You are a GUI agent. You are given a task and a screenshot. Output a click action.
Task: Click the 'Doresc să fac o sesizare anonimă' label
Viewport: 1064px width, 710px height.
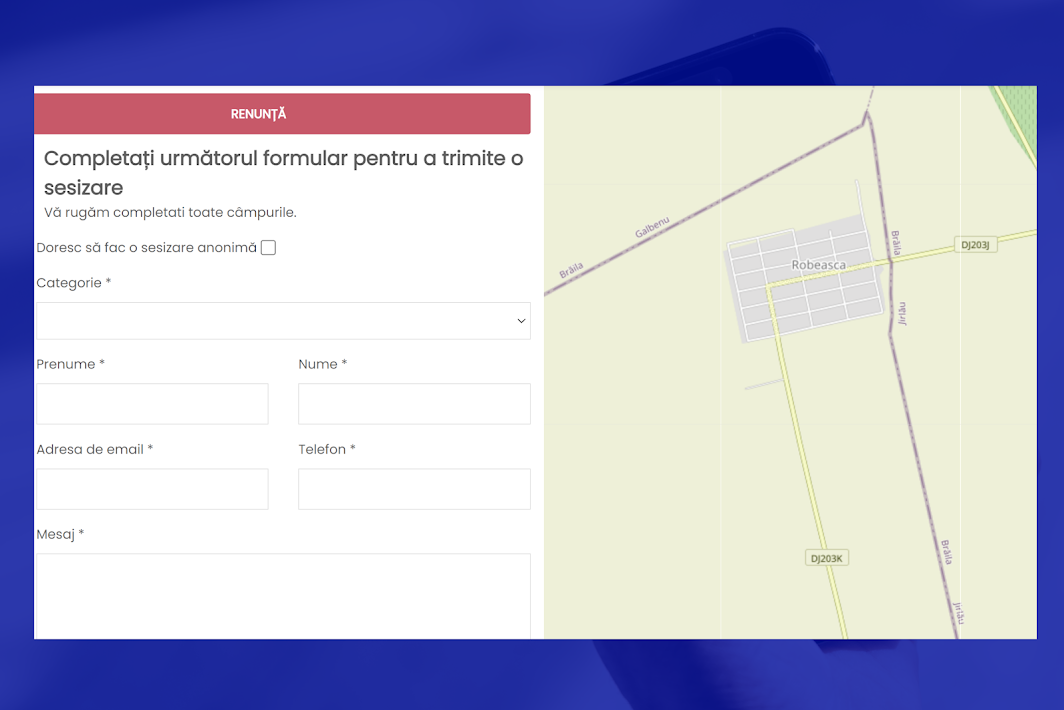[x=147, y=248]
